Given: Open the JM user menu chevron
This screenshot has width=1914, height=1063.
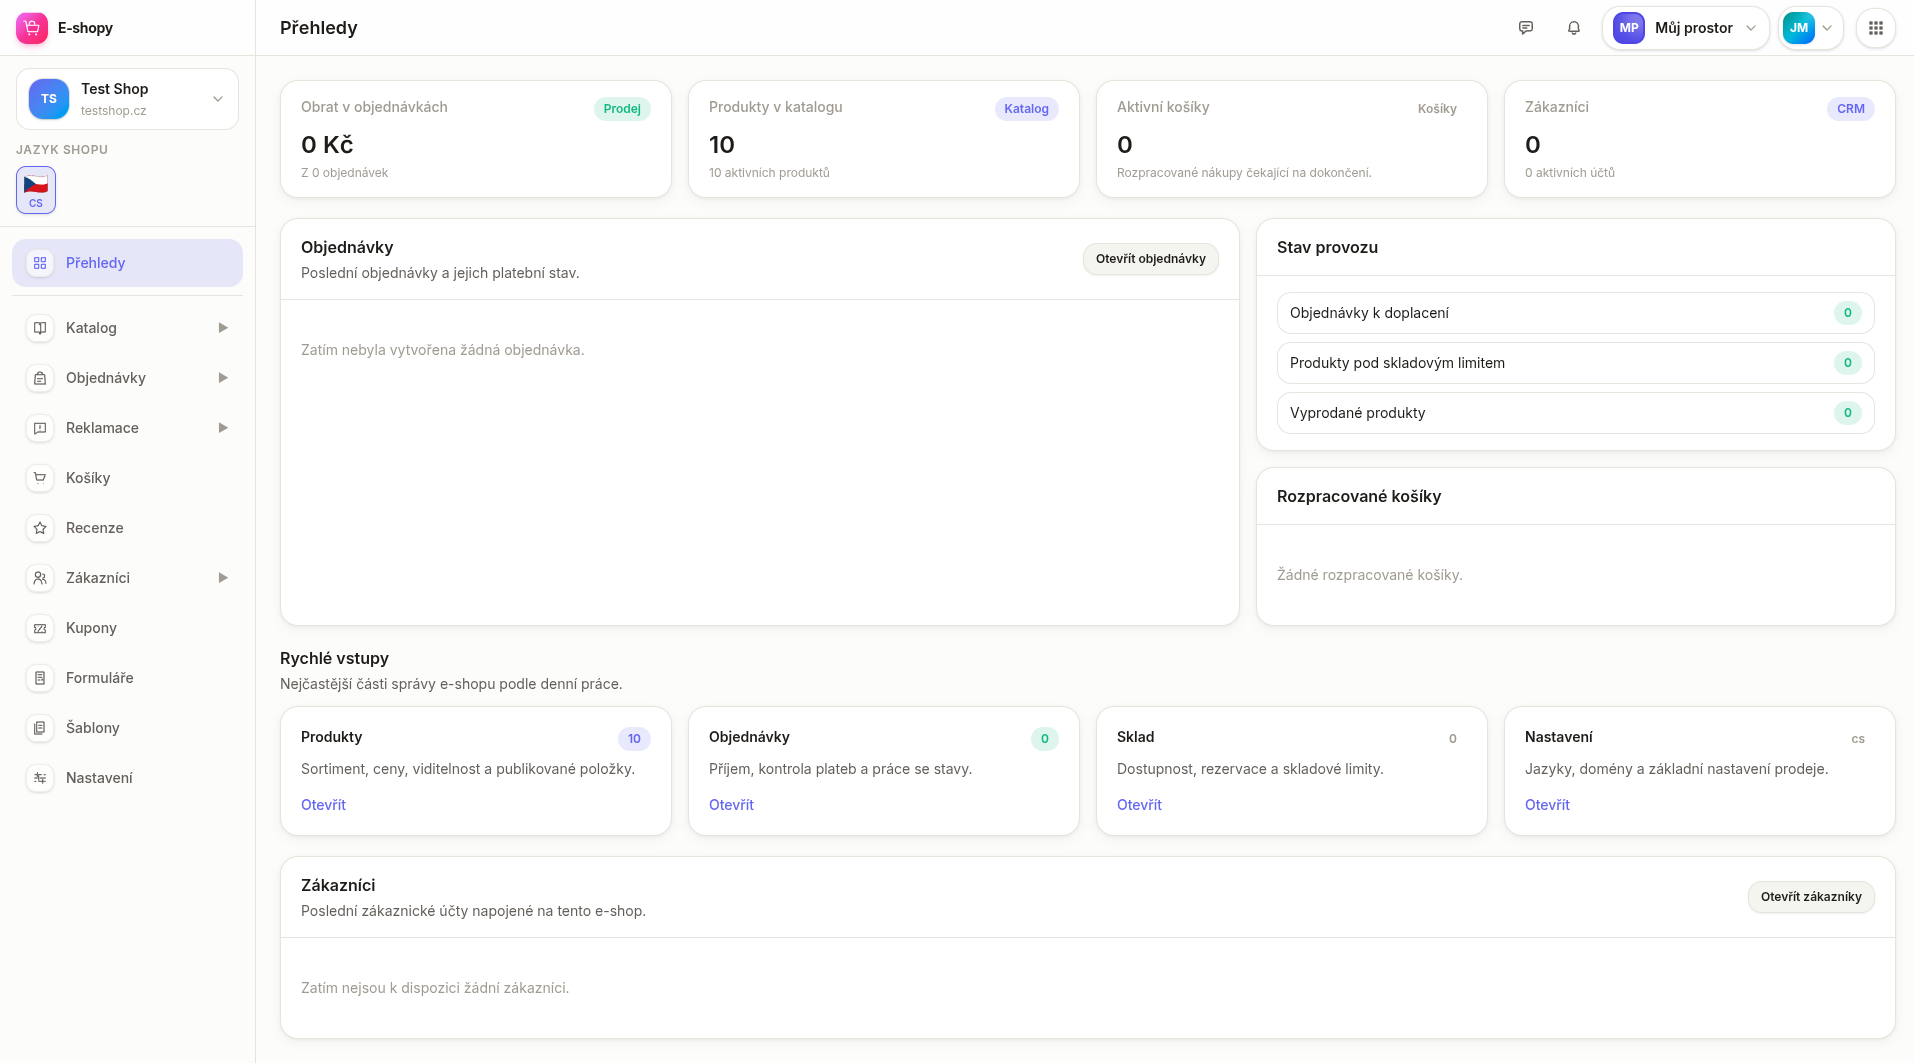Looking at the screenshot, I should pos(1827,28).
